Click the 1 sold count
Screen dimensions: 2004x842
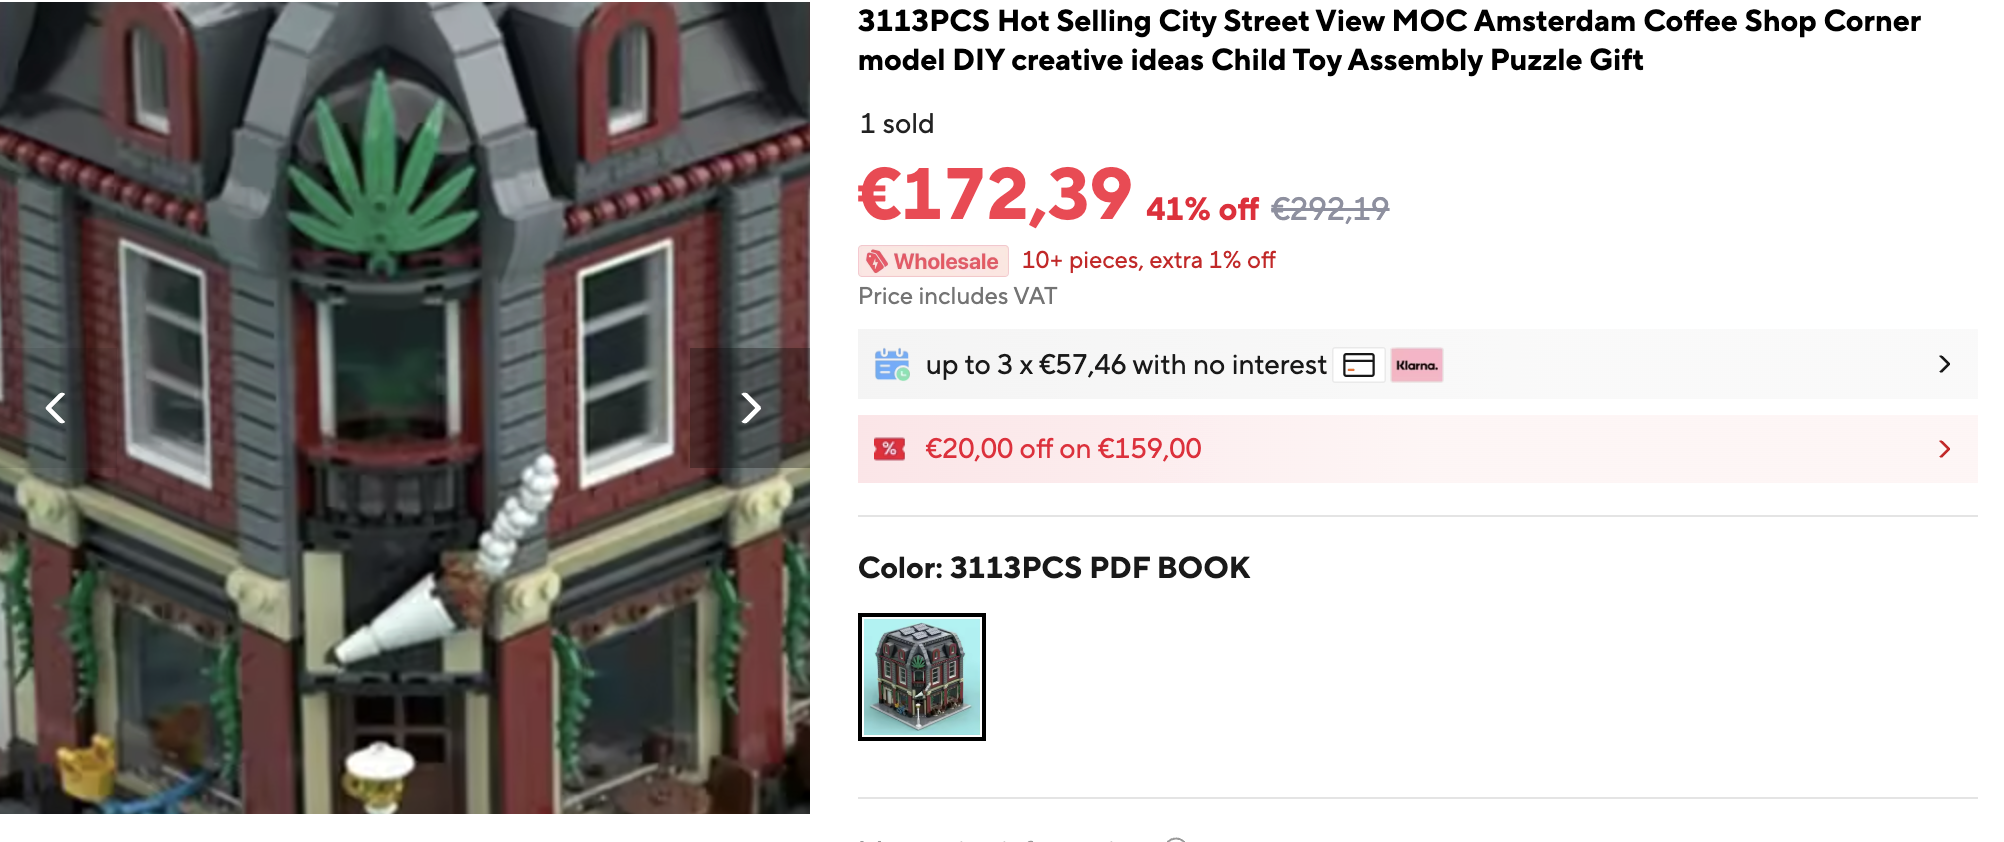897,124
